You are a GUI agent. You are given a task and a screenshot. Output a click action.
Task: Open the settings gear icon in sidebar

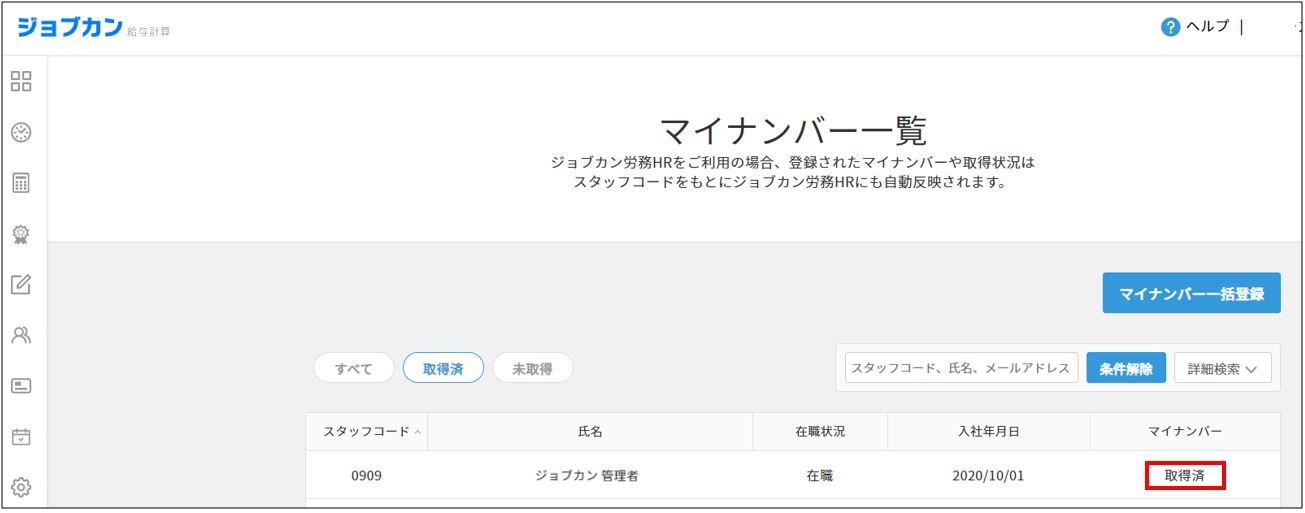pos(21,487)
